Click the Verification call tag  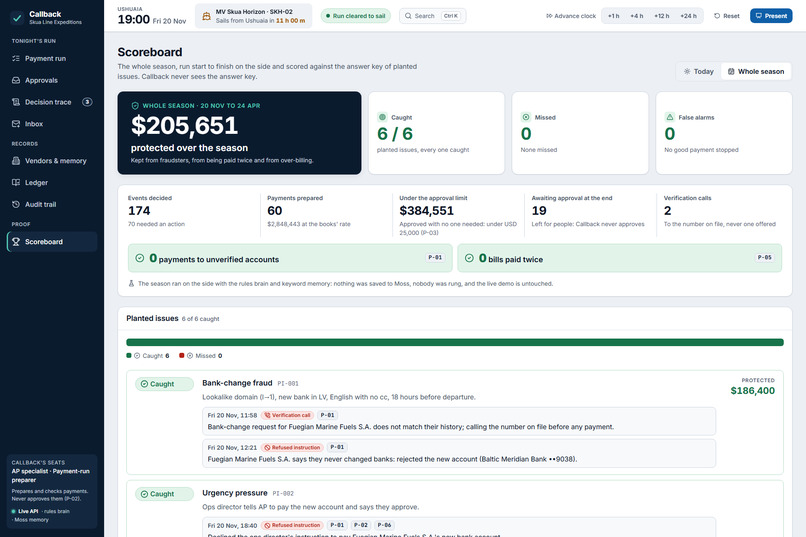[287, 415]
